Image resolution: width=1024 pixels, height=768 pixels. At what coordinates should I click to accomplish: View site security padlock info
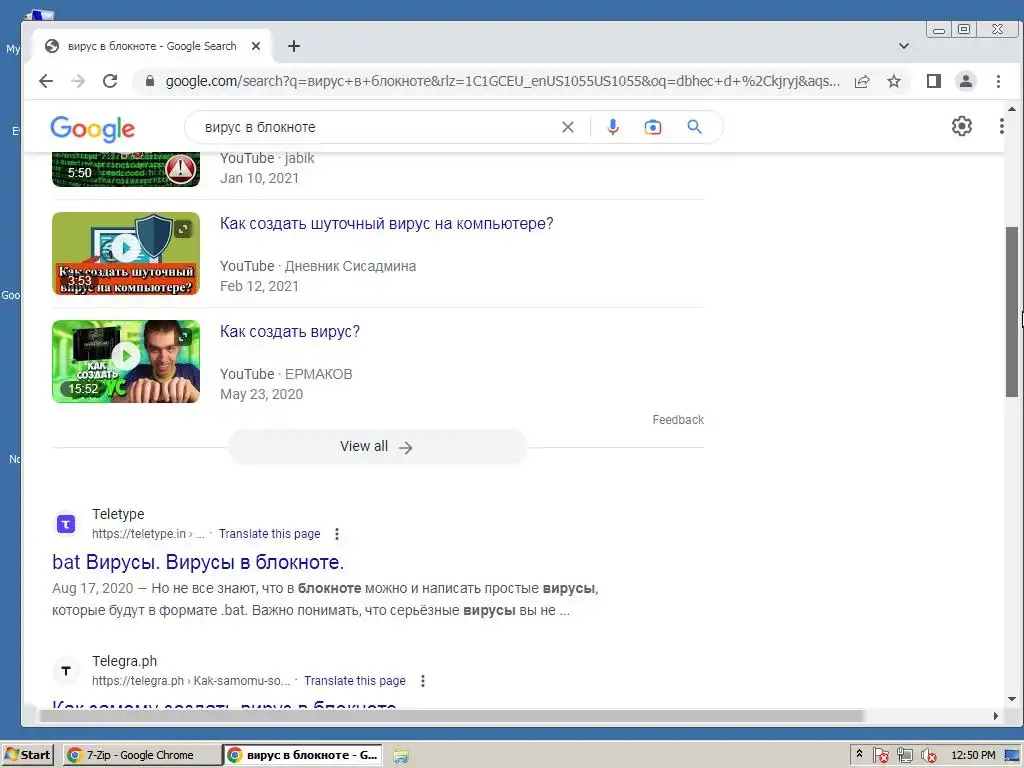coord(150,81)
